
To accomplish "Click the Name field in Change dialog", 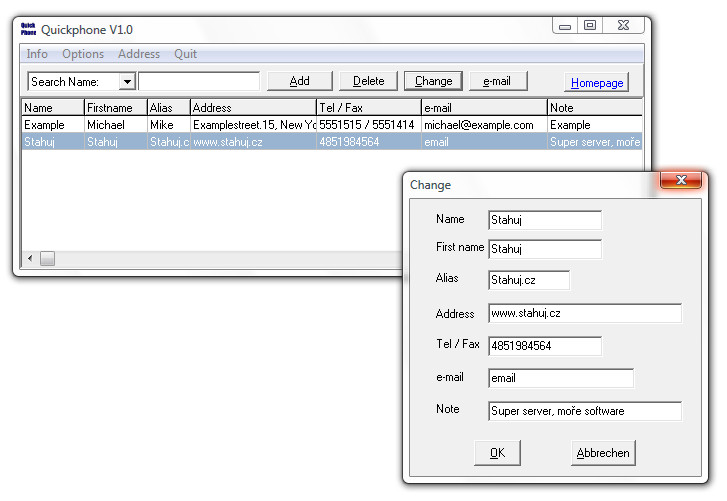I will point(545,220).
